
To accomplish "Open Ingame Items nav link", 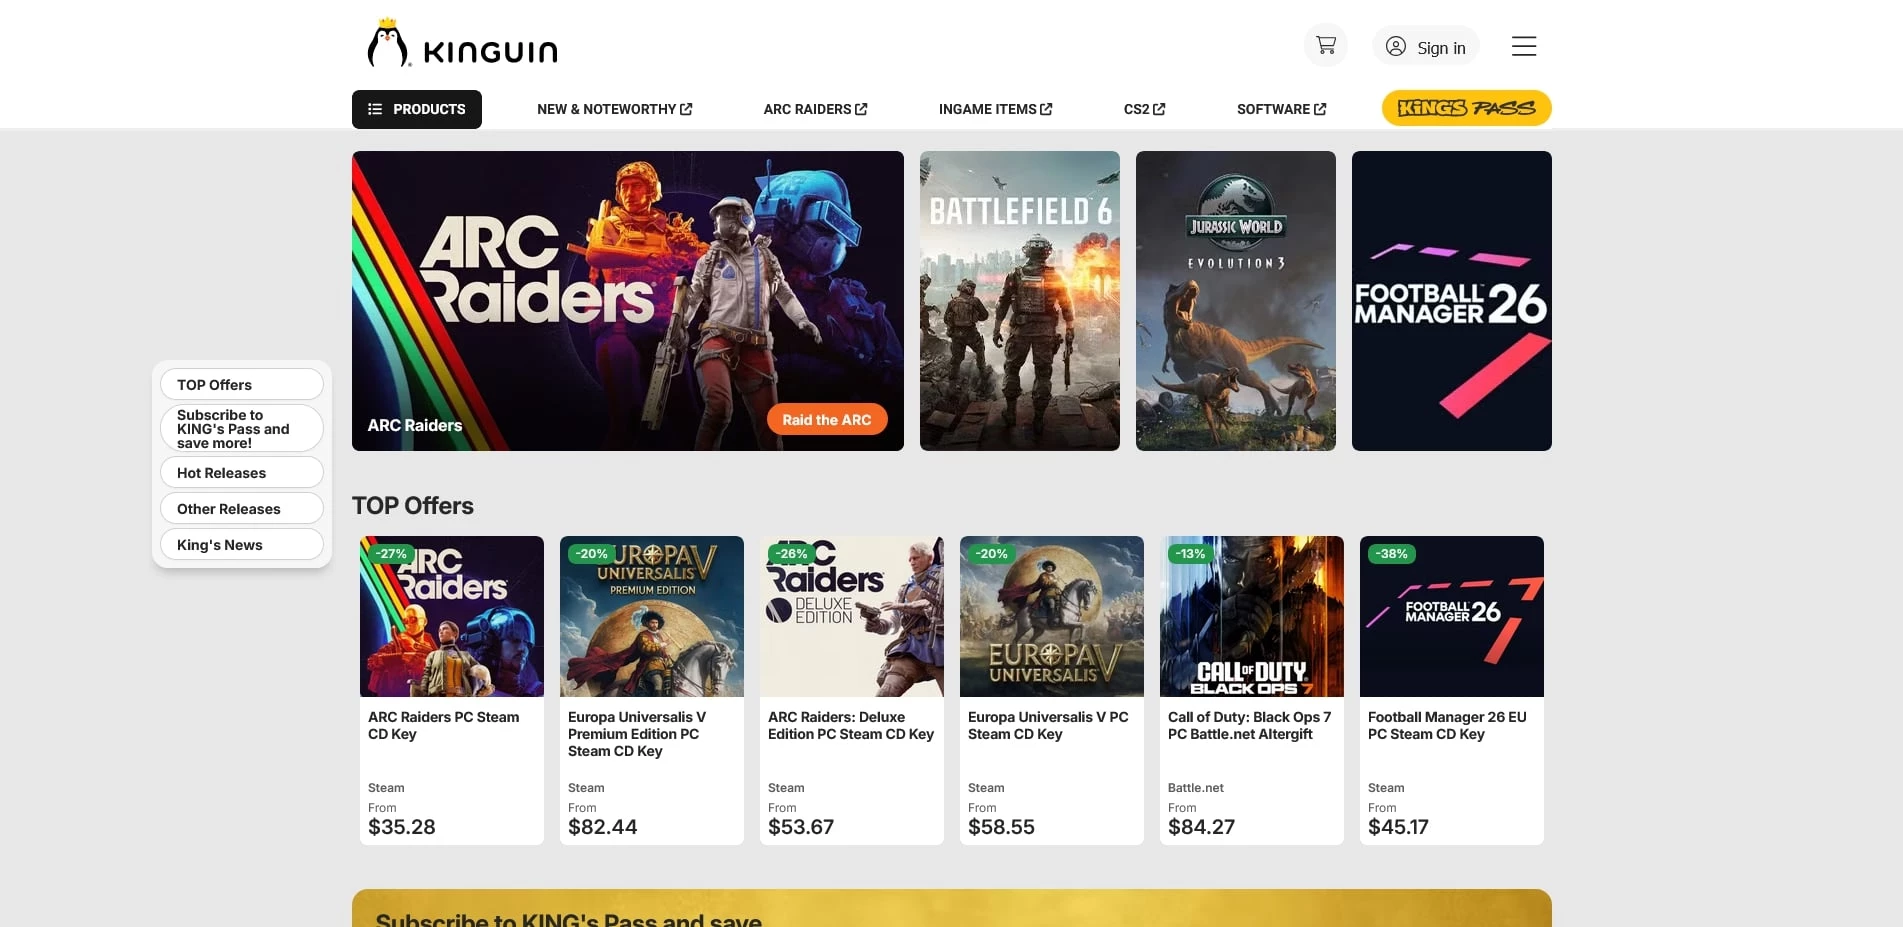I will click(x=995, y=109).
